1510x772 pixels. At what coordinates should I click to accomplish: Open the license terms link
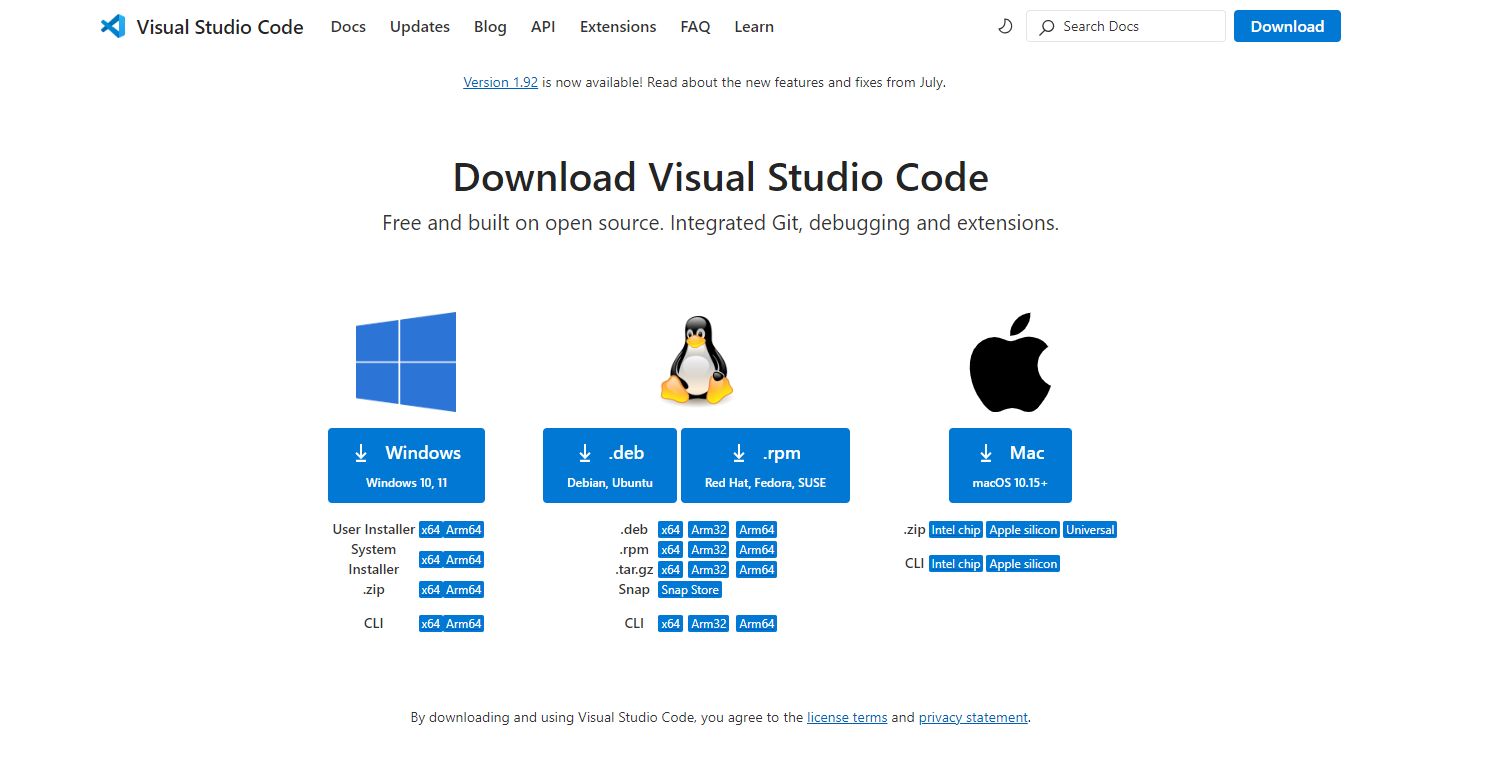point(846,717)
